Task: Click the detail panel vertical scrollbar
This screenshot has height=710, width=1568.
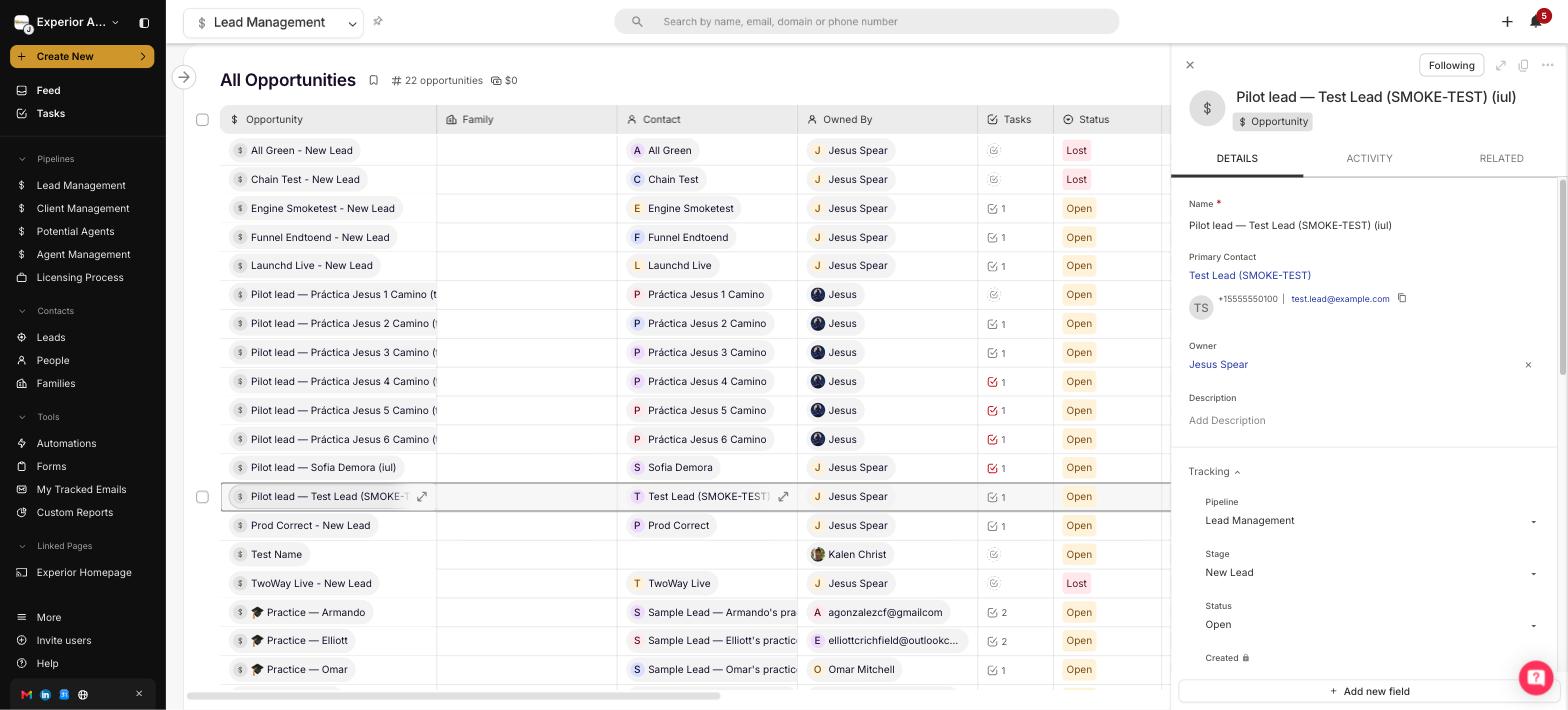Action: 1563,278
